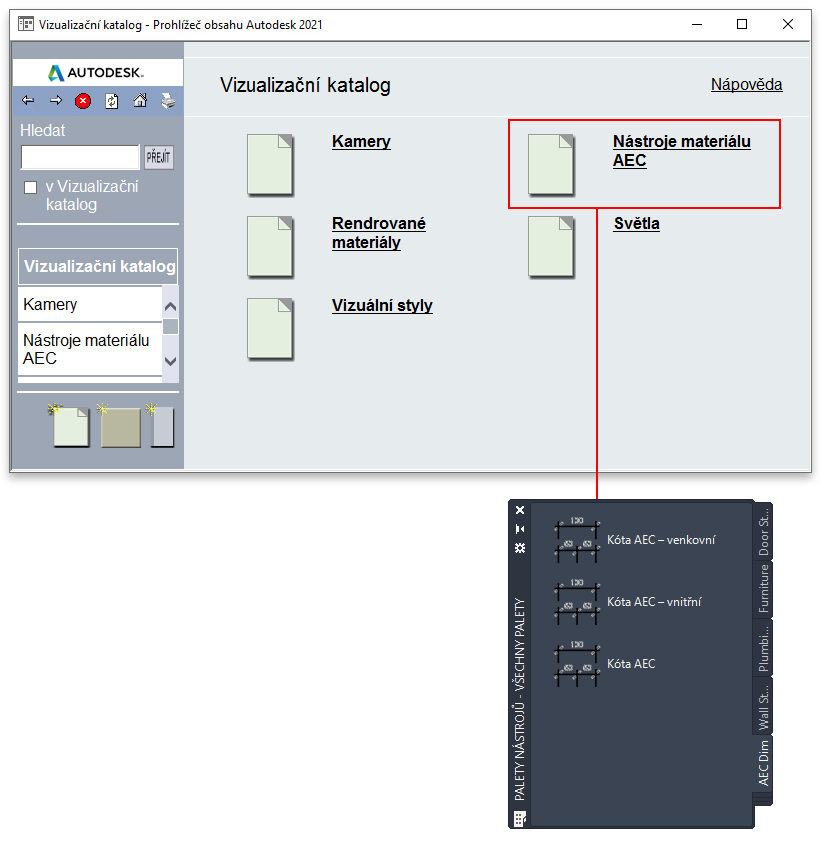Switch to the Furniture palette tab
The image size is (821, 841).
763,589
